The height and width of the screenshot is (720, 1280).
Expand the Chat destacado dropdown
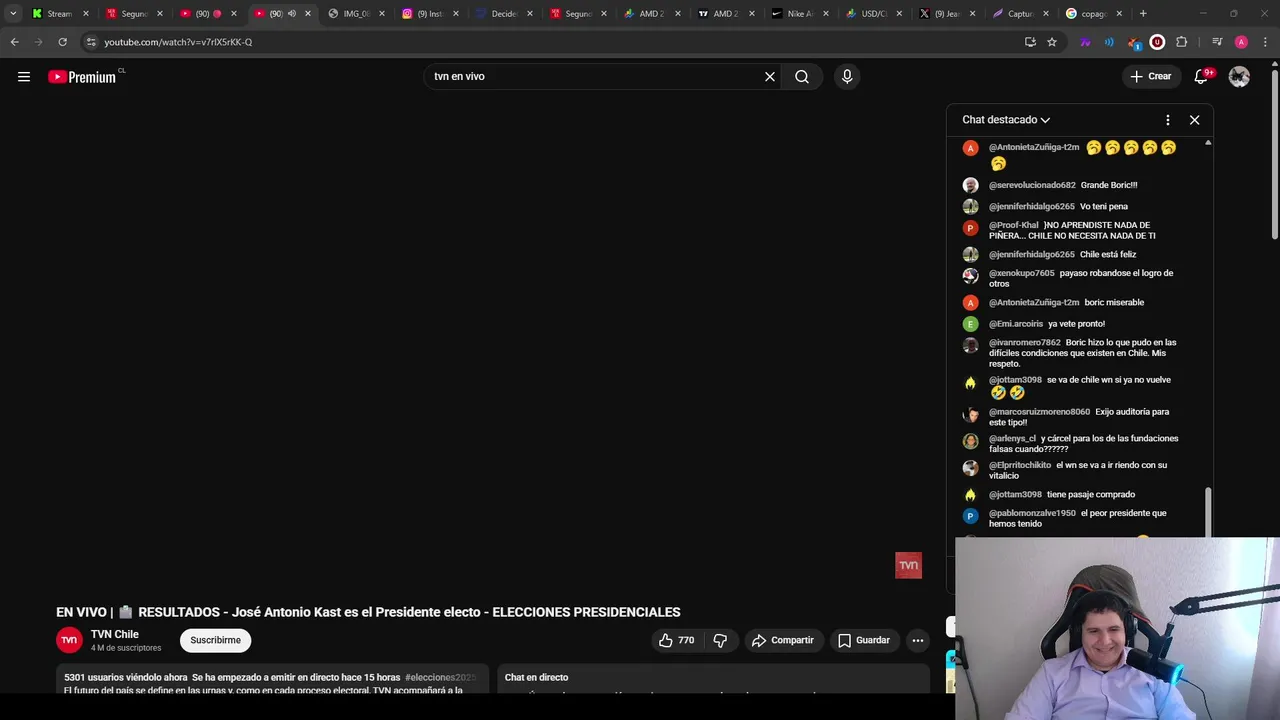(1006, 120)
